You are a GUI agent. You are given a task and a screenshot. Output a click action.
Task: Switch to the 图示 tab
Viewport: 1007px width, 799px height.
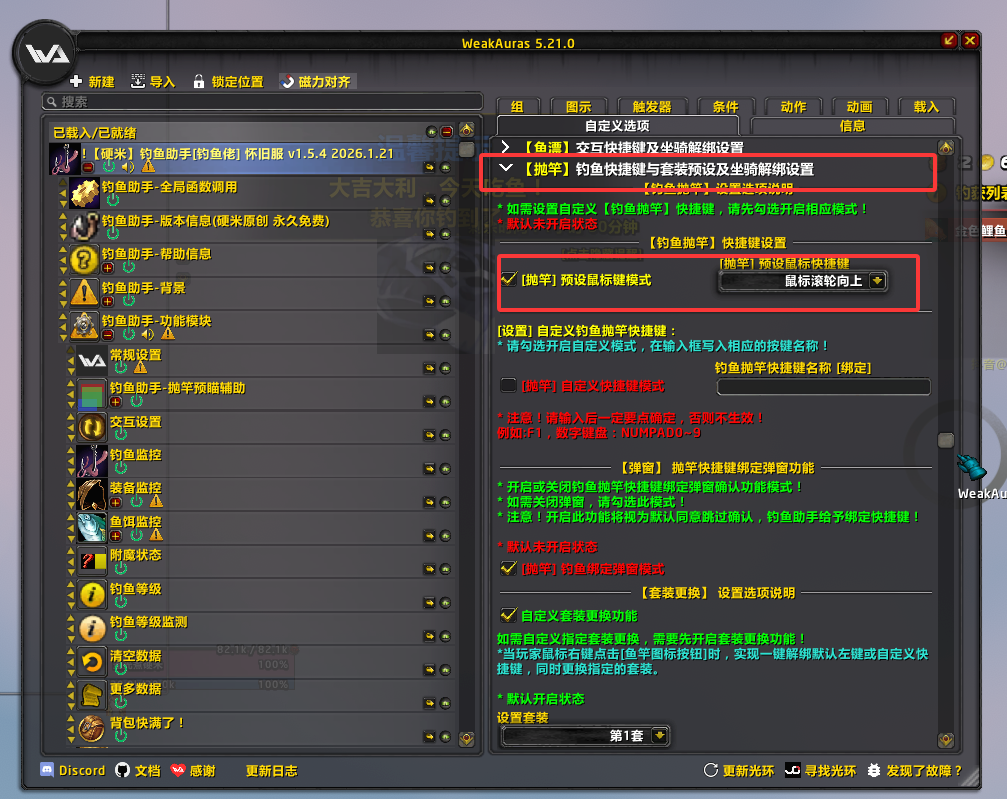click(578, 107)
